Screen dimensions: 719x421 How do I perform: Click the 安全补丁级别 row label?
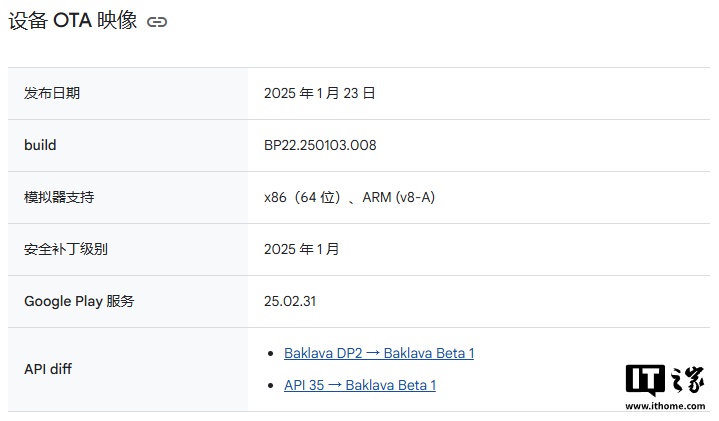click(x=66, y=249)
